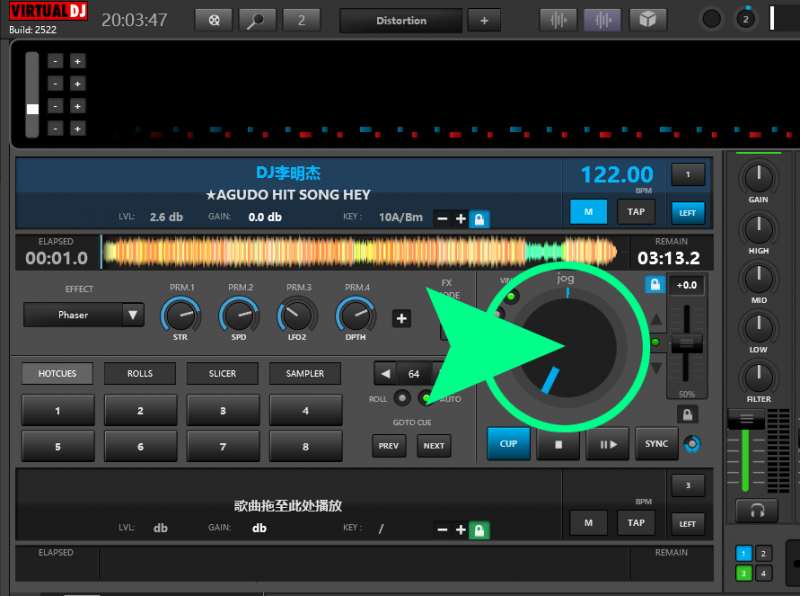Image resolution: width=800 pixels, height=596 pixels.
Task: Click the LFO2 effect parameter knob
Action: [297, 315]
